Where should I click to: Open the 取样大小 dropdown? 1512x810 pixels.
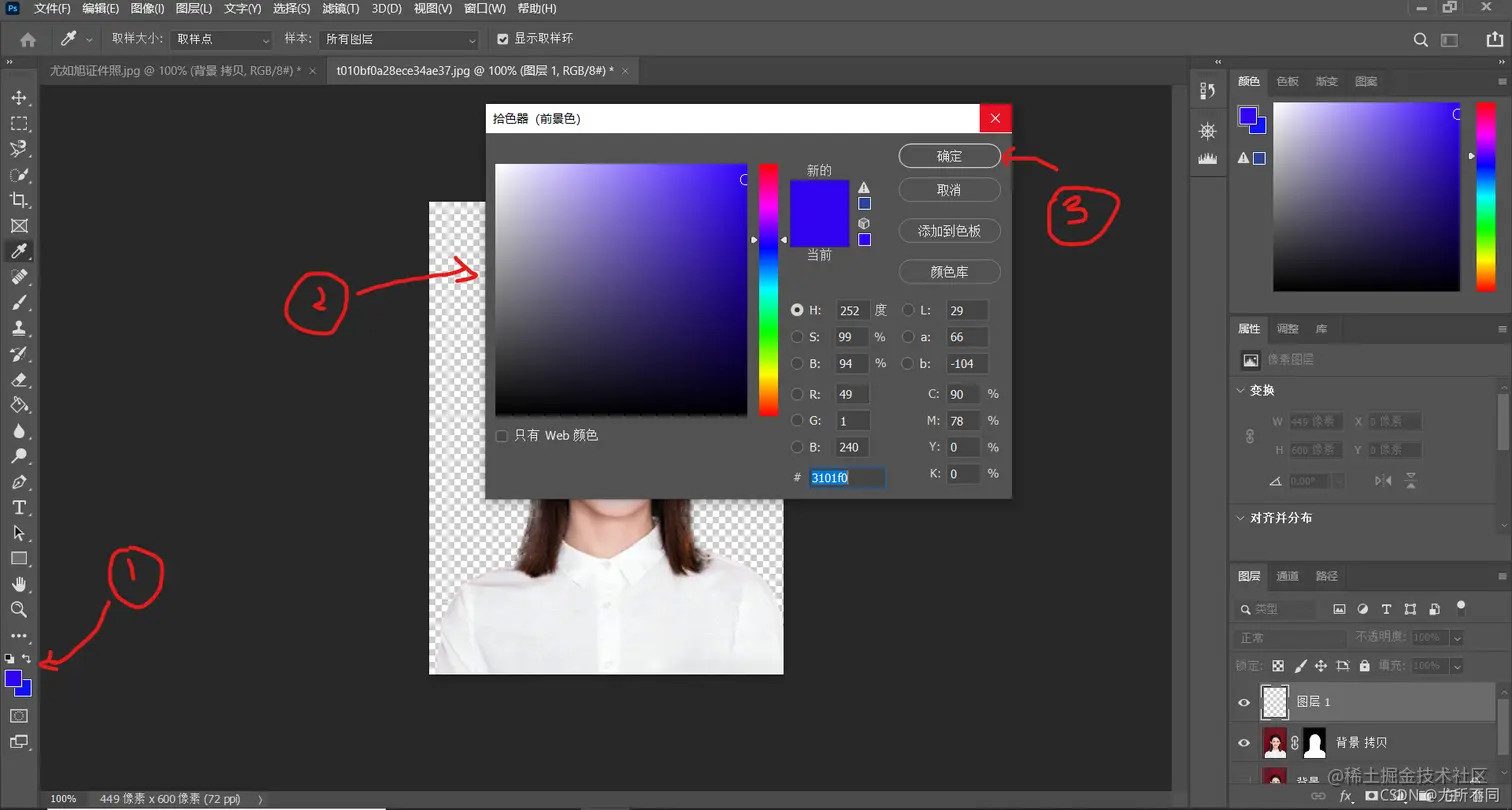click(x=221, y=40)
